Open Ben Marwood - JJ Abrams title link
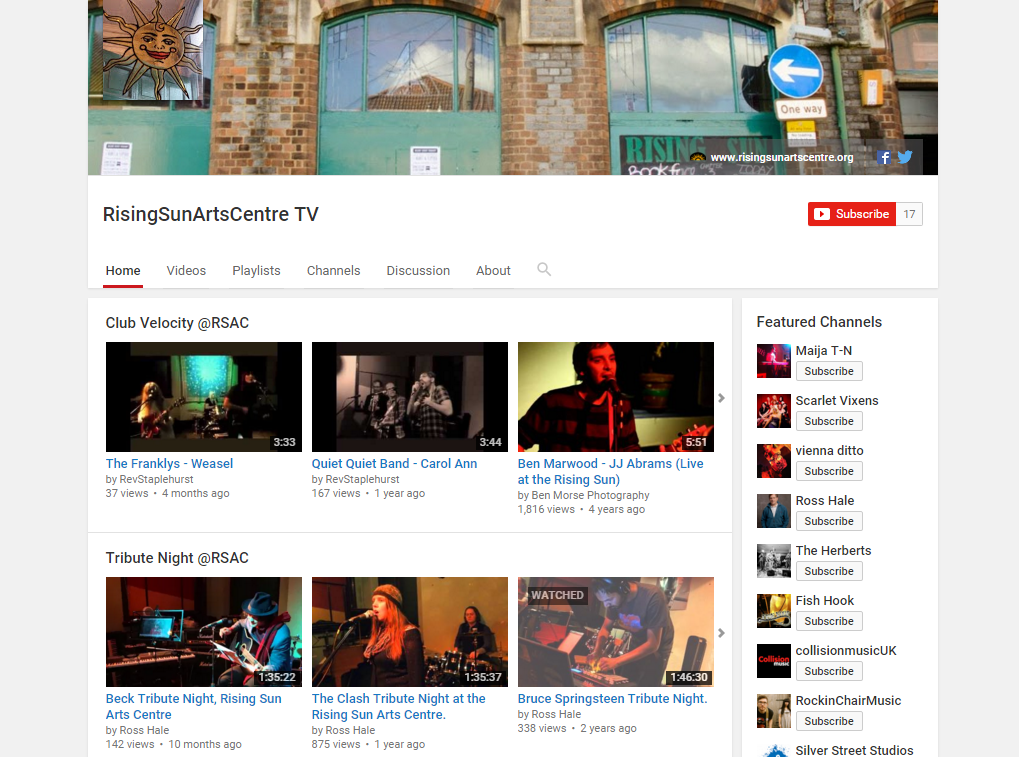 pyautogui.click(x=610, y=472)
